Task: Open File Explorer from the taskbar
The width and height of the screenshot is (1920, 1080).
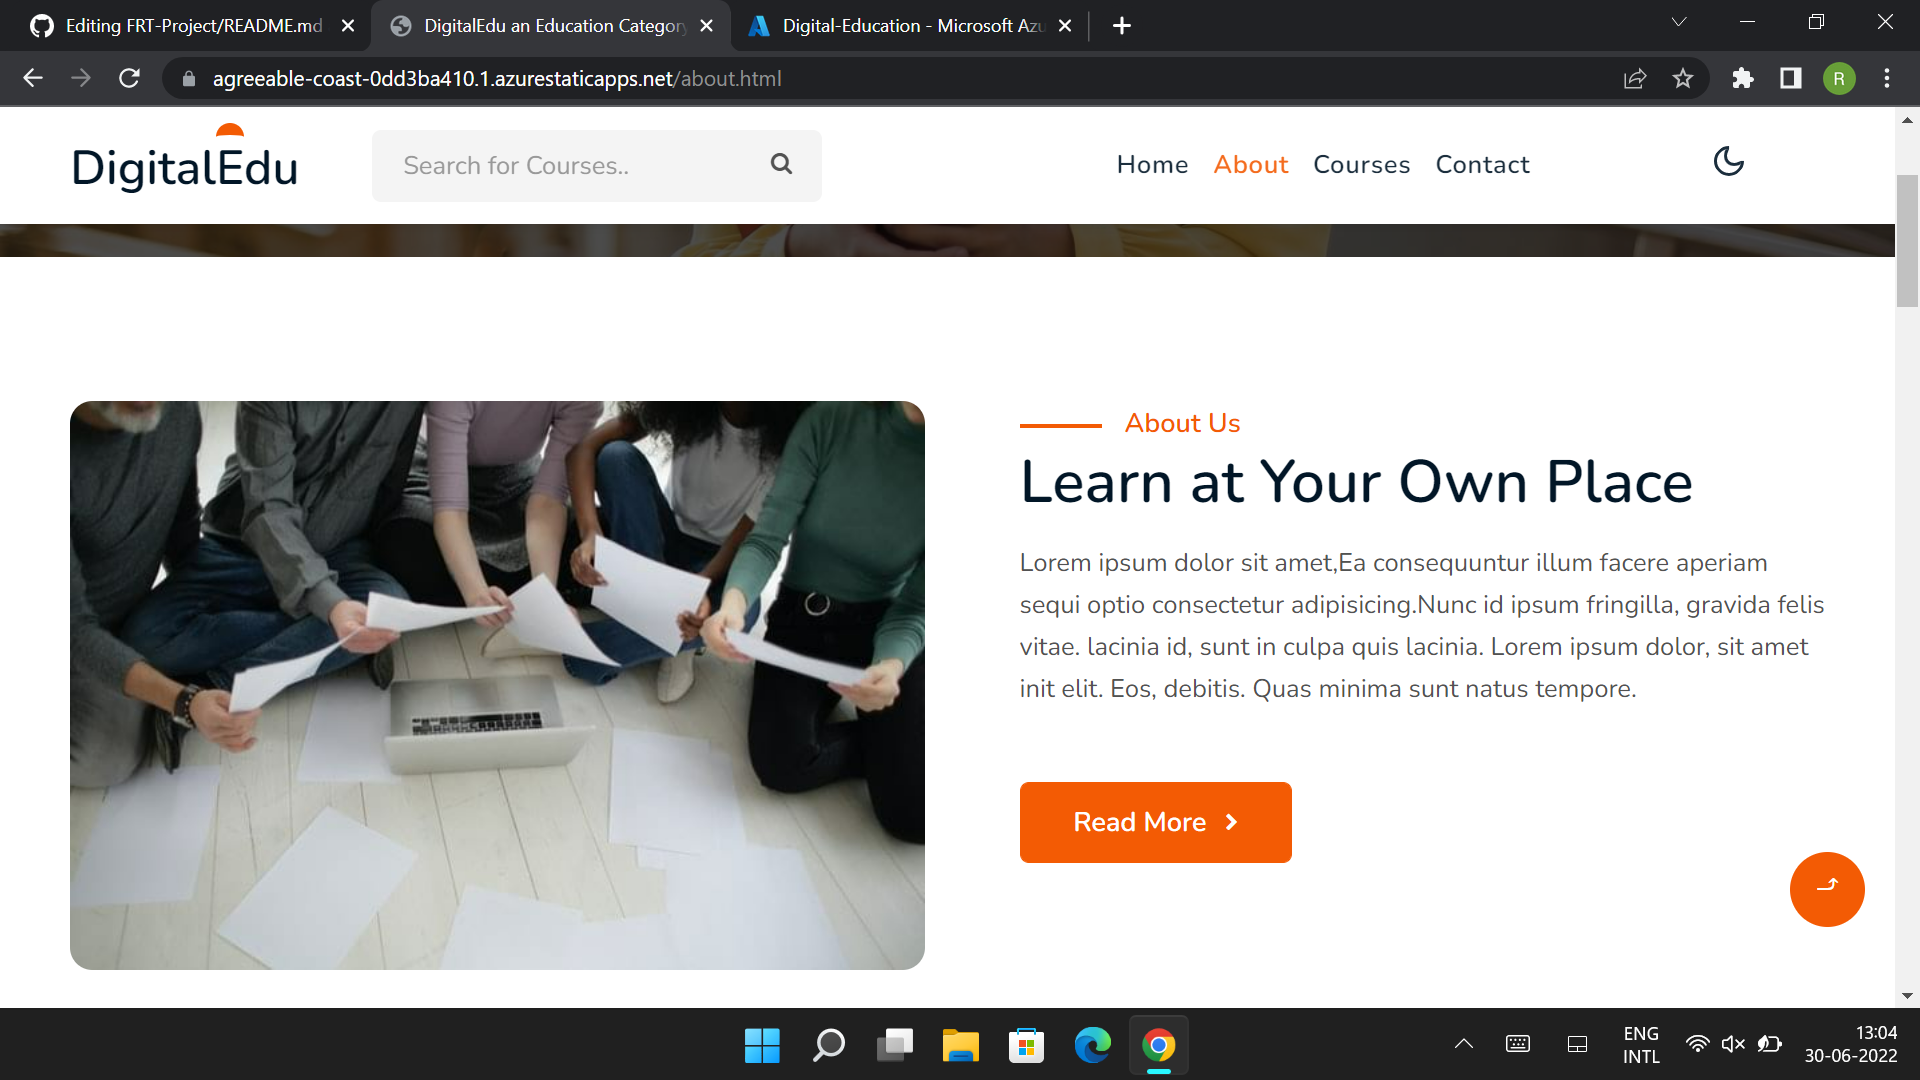Action: point(960,1045)
